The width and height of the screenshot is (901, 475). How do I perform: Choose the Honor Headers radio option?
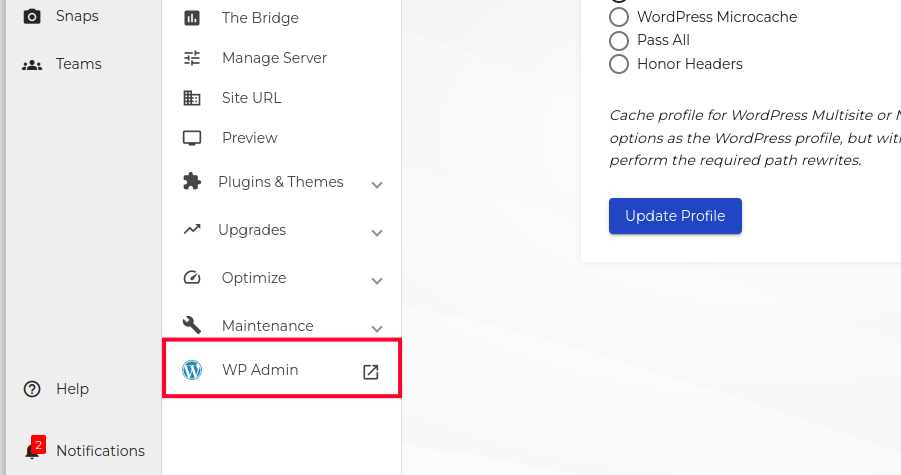(619, 65)
